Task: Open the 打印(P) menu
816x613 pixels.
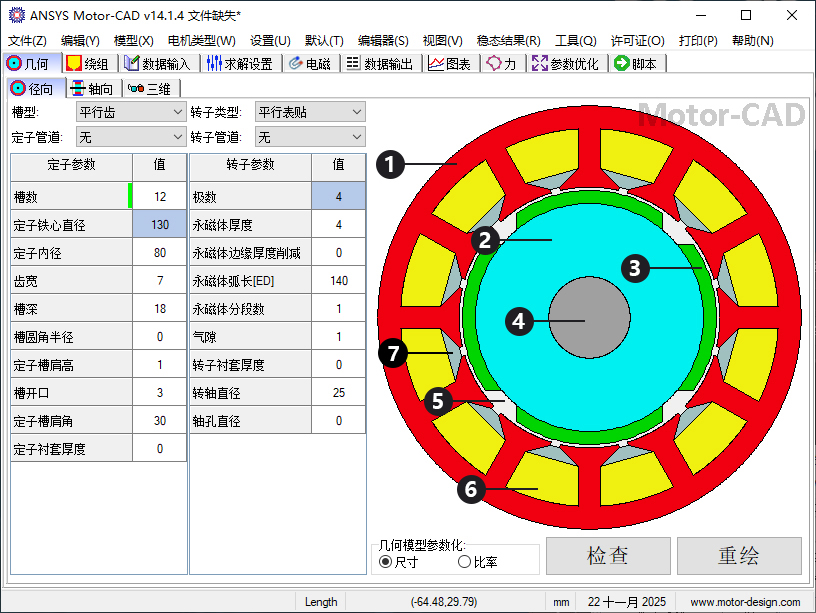Action: (698, 41)
